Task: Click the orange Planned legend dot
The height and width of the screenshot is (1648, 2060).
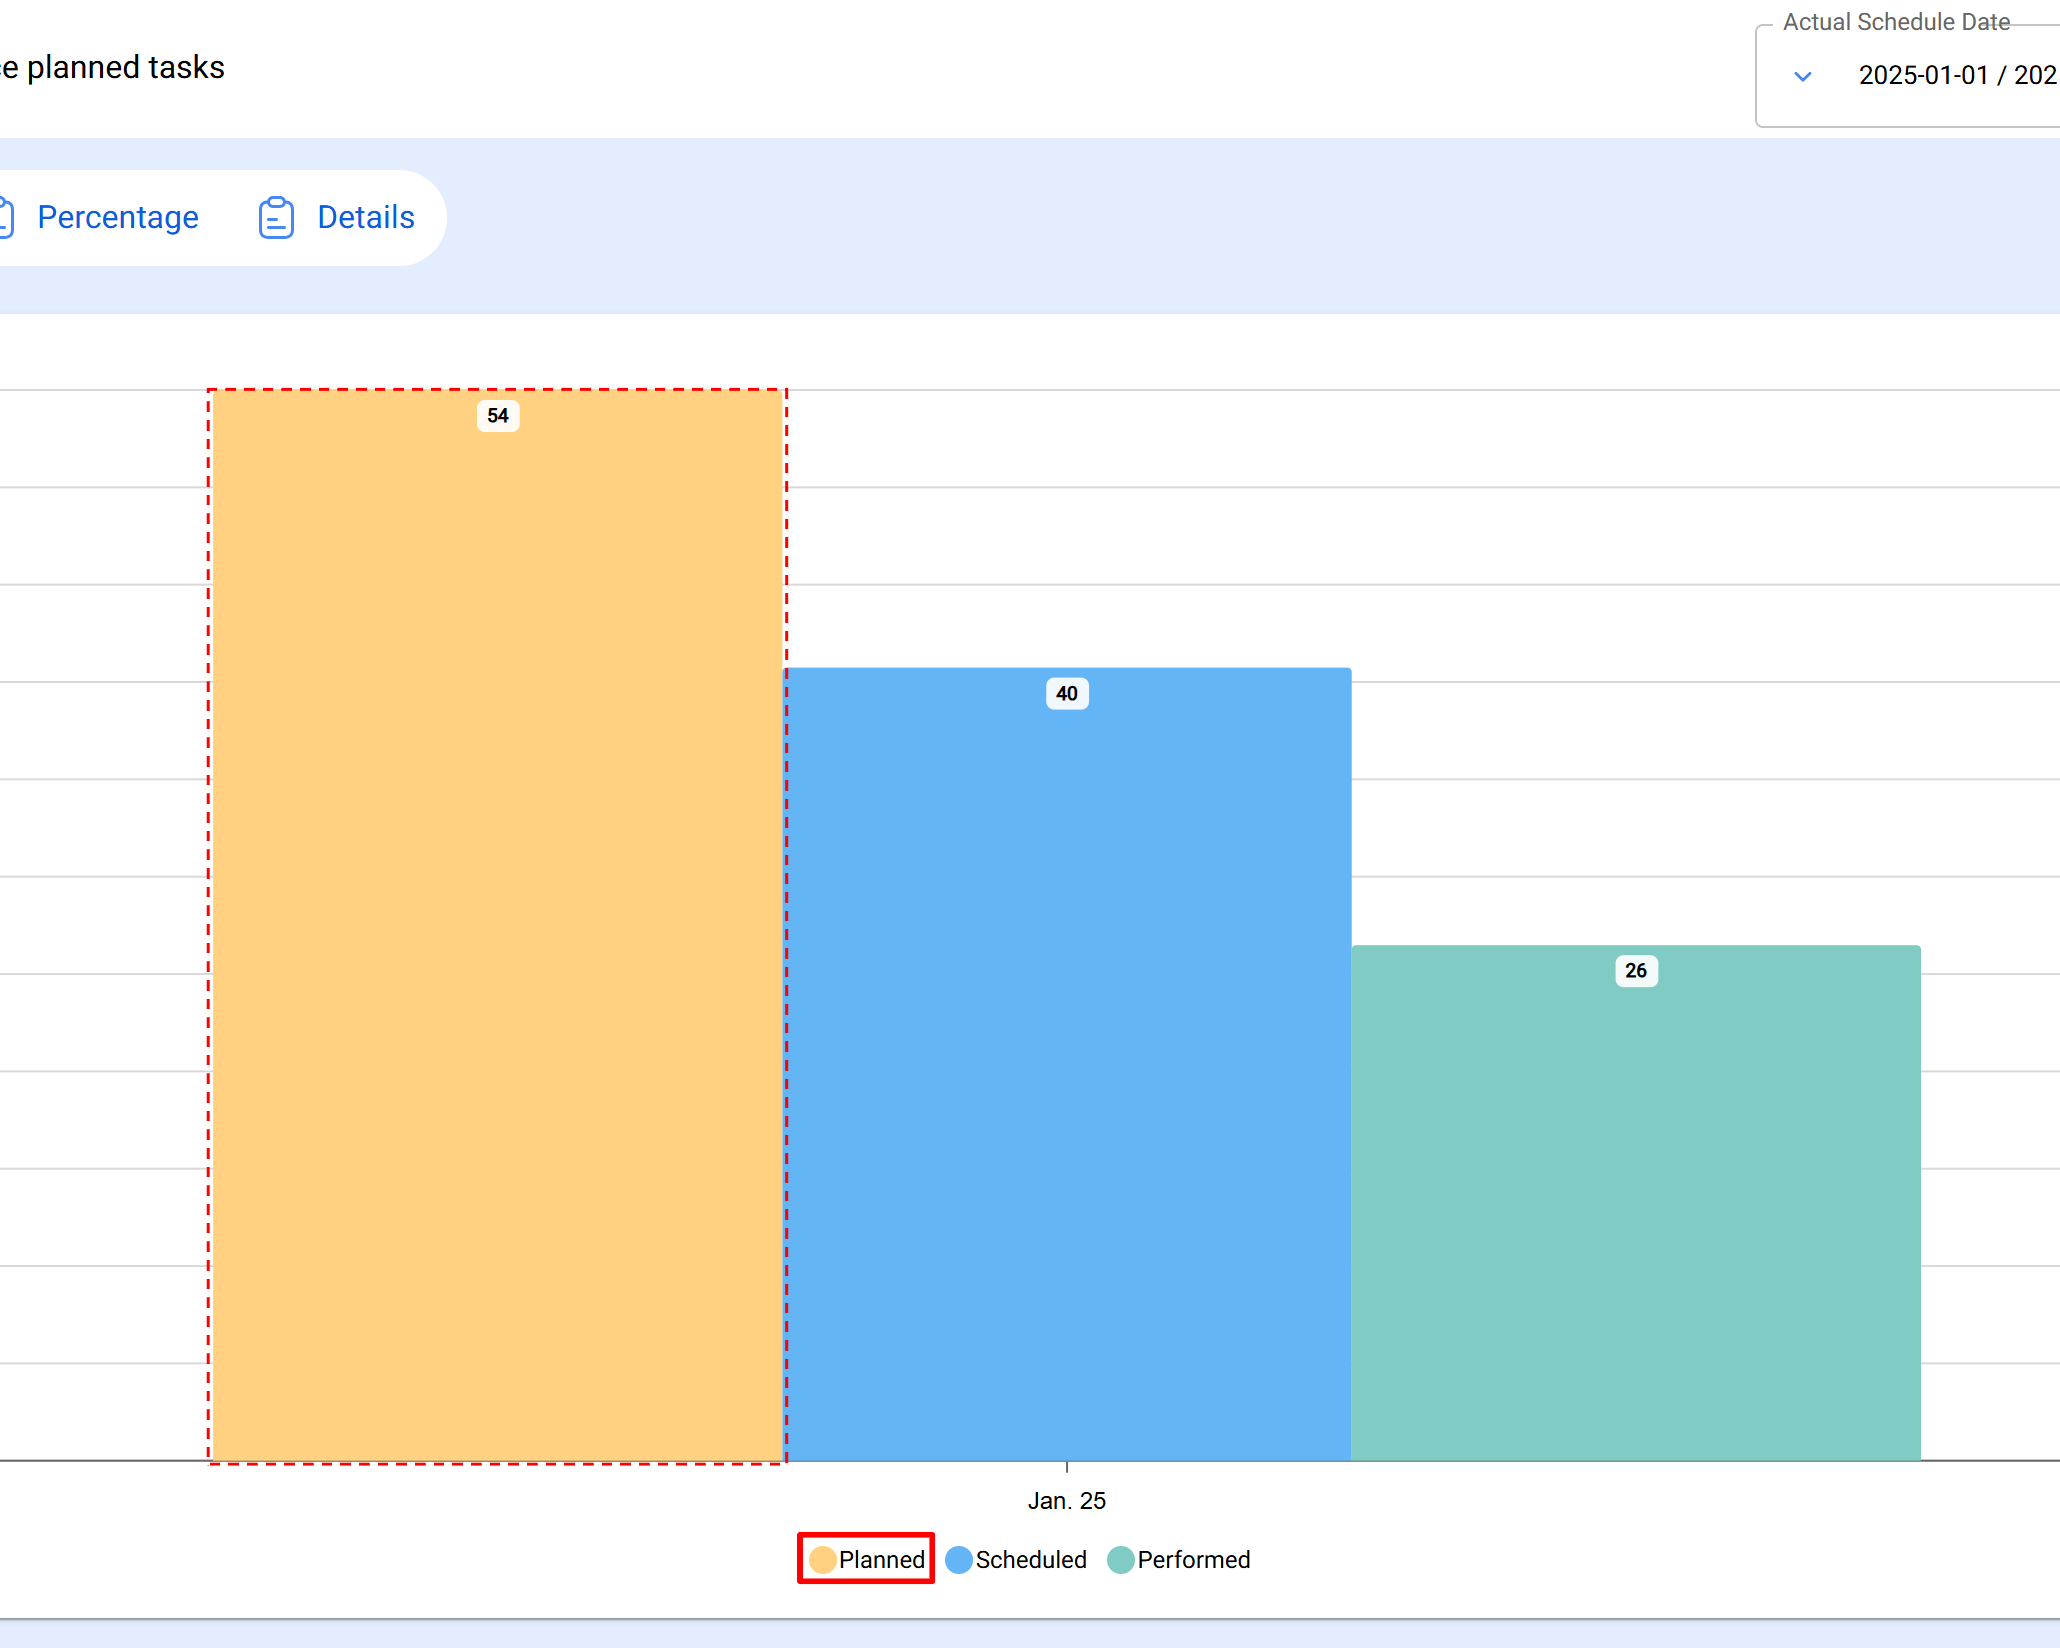Action: 822,1560
